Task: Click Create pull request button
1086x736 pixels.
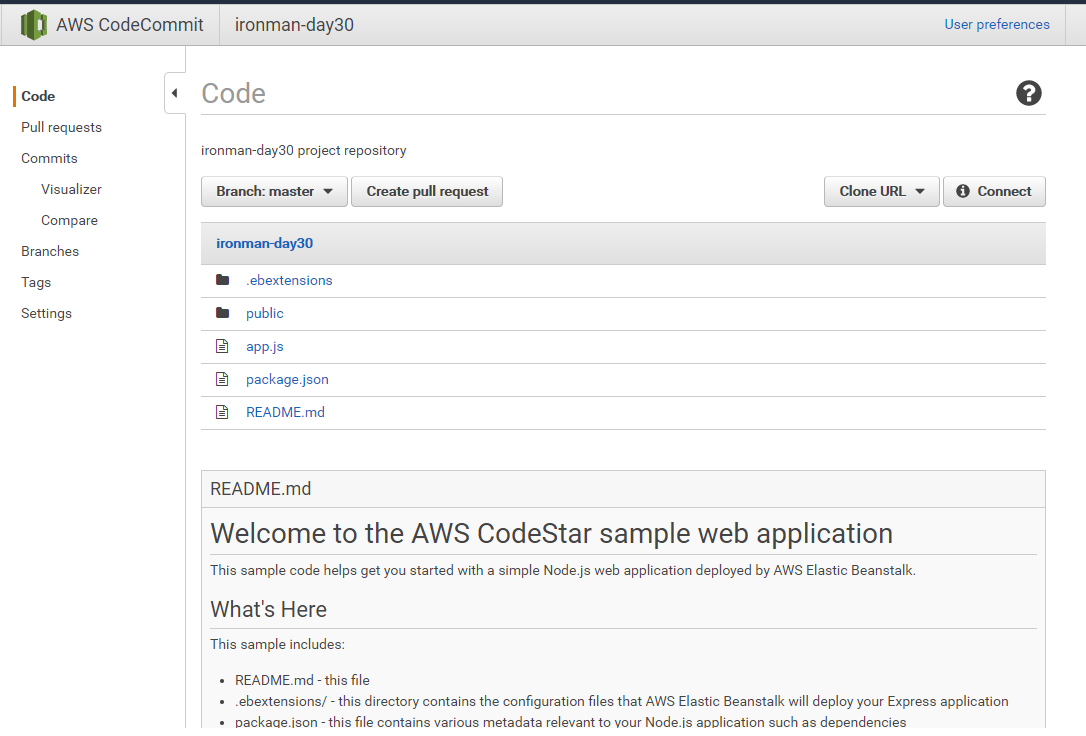Action: 427,191
